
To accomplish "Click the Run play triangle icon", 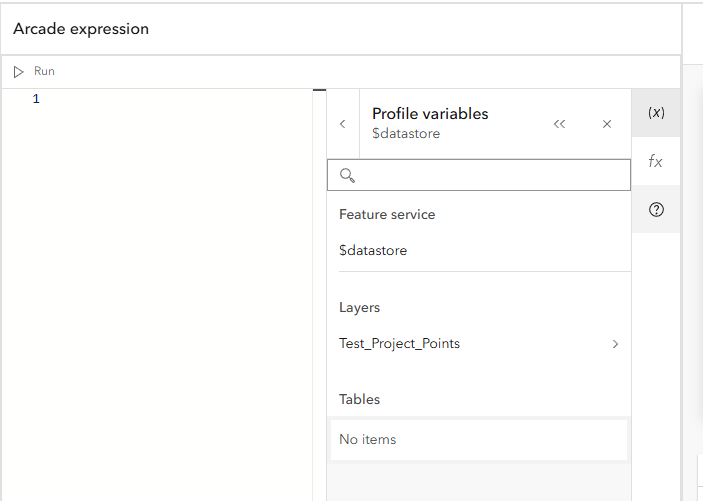I will pos(19,72).
